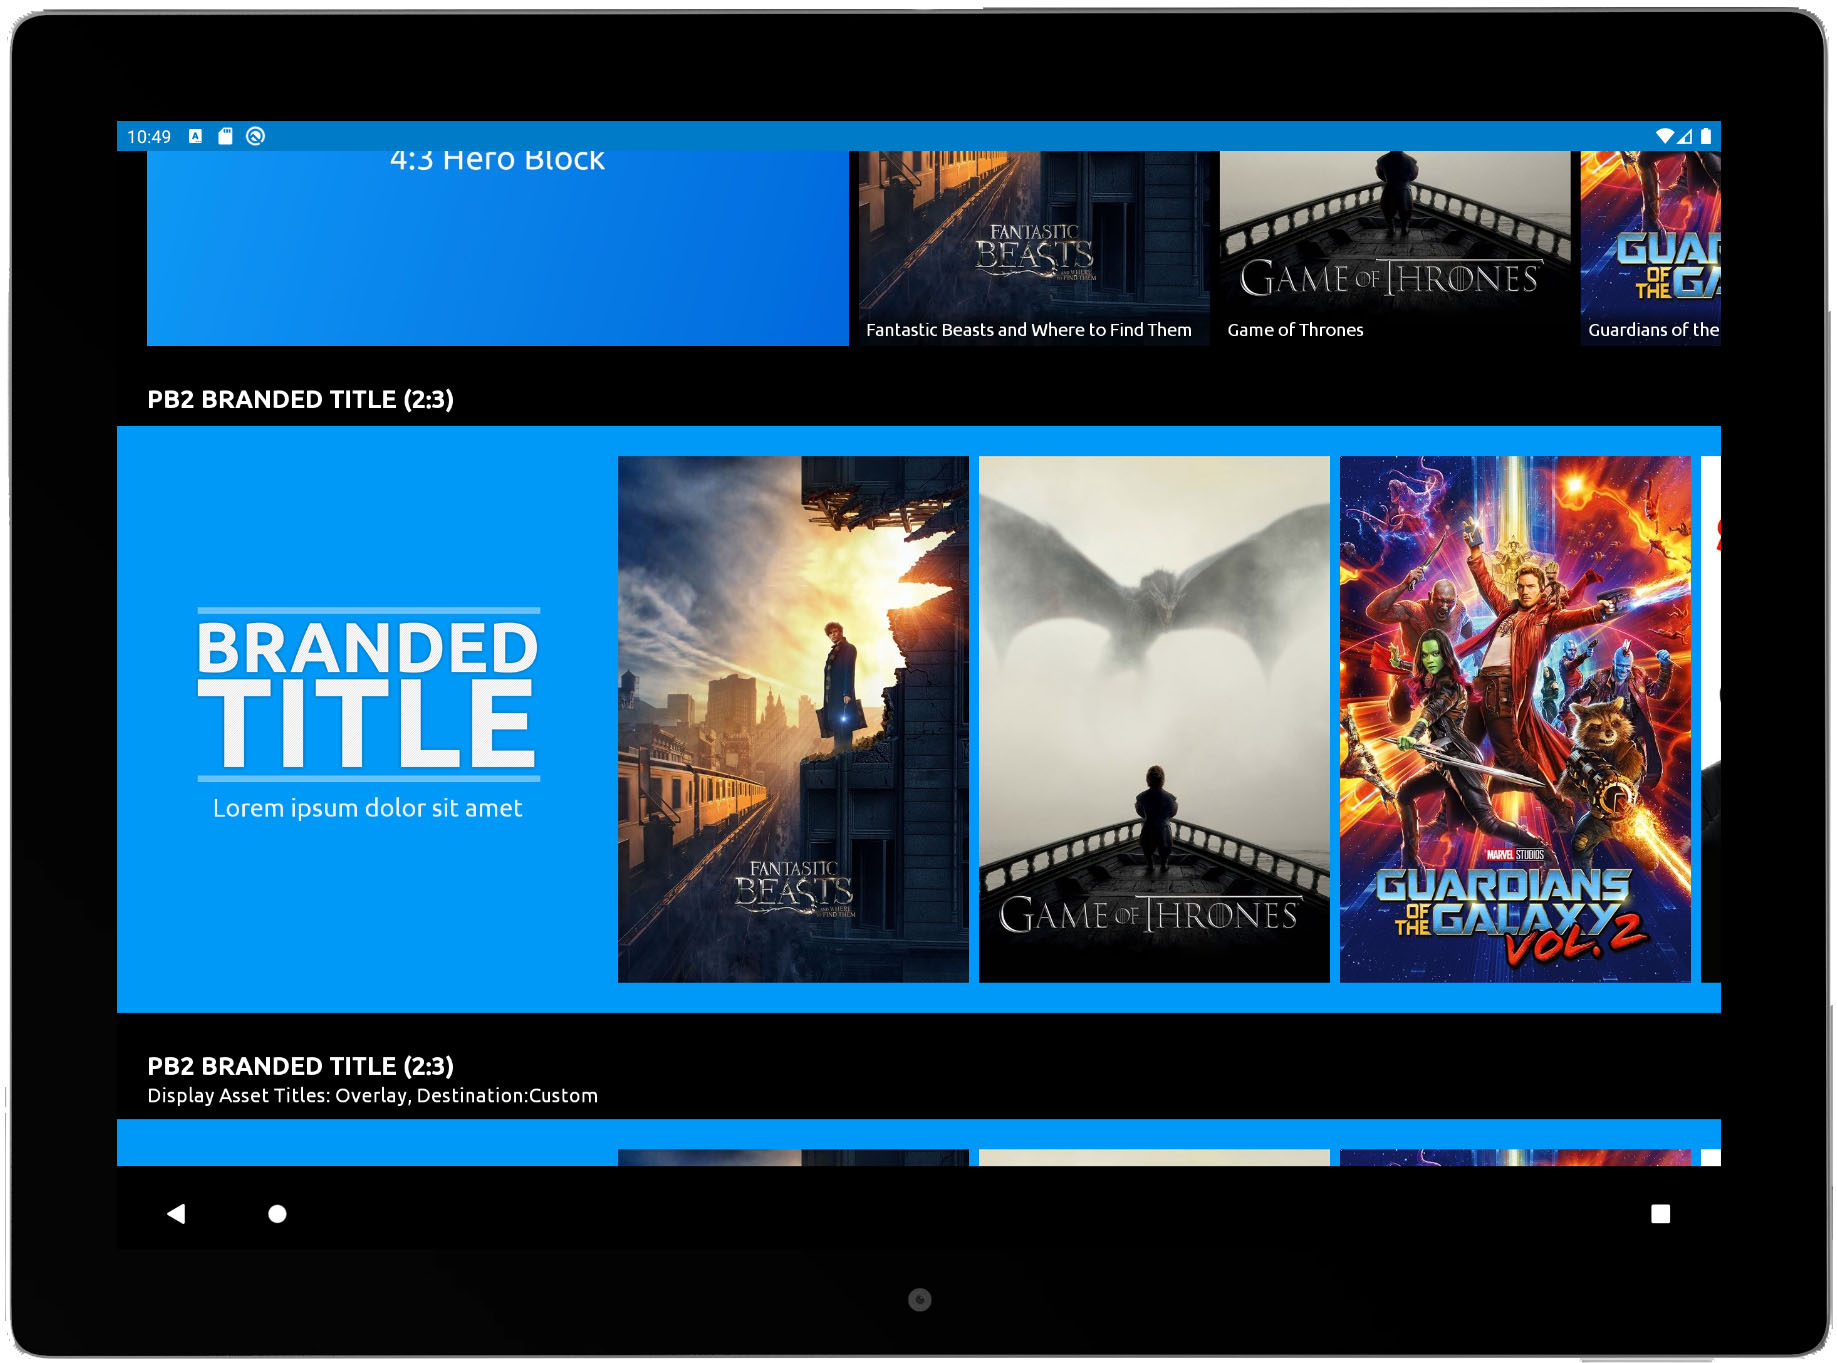
Task: Select the Branded Title promo tile
Action: point(367,719)
